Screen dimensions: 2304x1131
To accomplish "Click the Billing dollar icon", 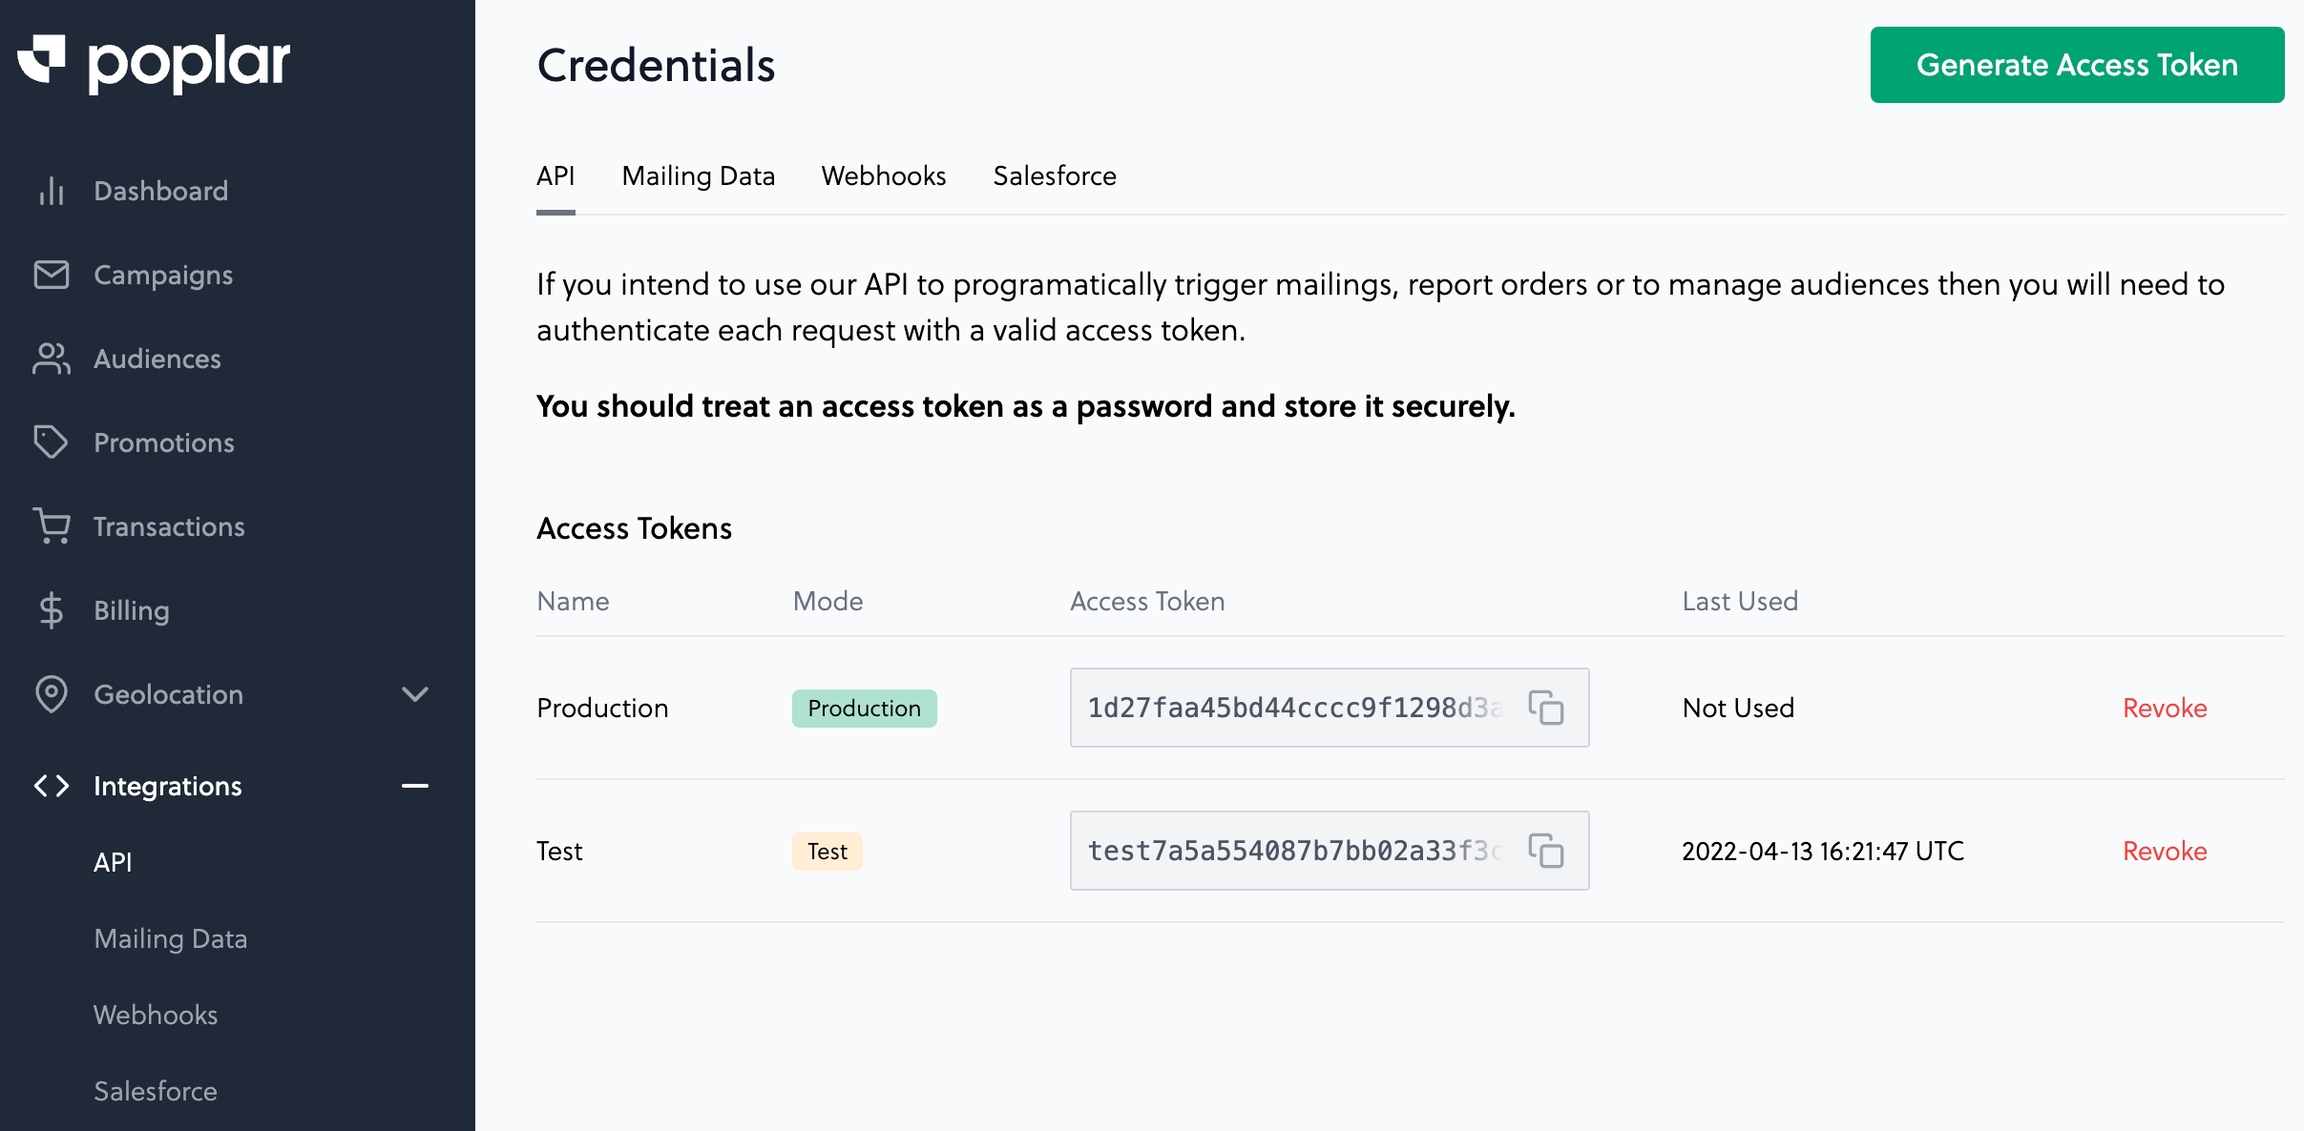I will [51, 610].
